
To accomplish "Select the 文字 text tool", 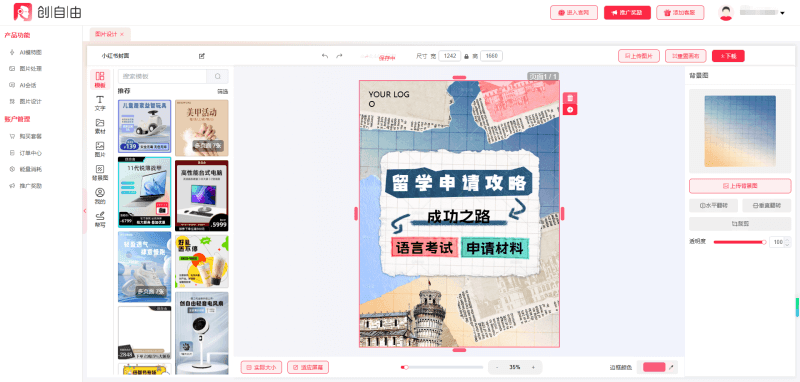I will 100,103.
